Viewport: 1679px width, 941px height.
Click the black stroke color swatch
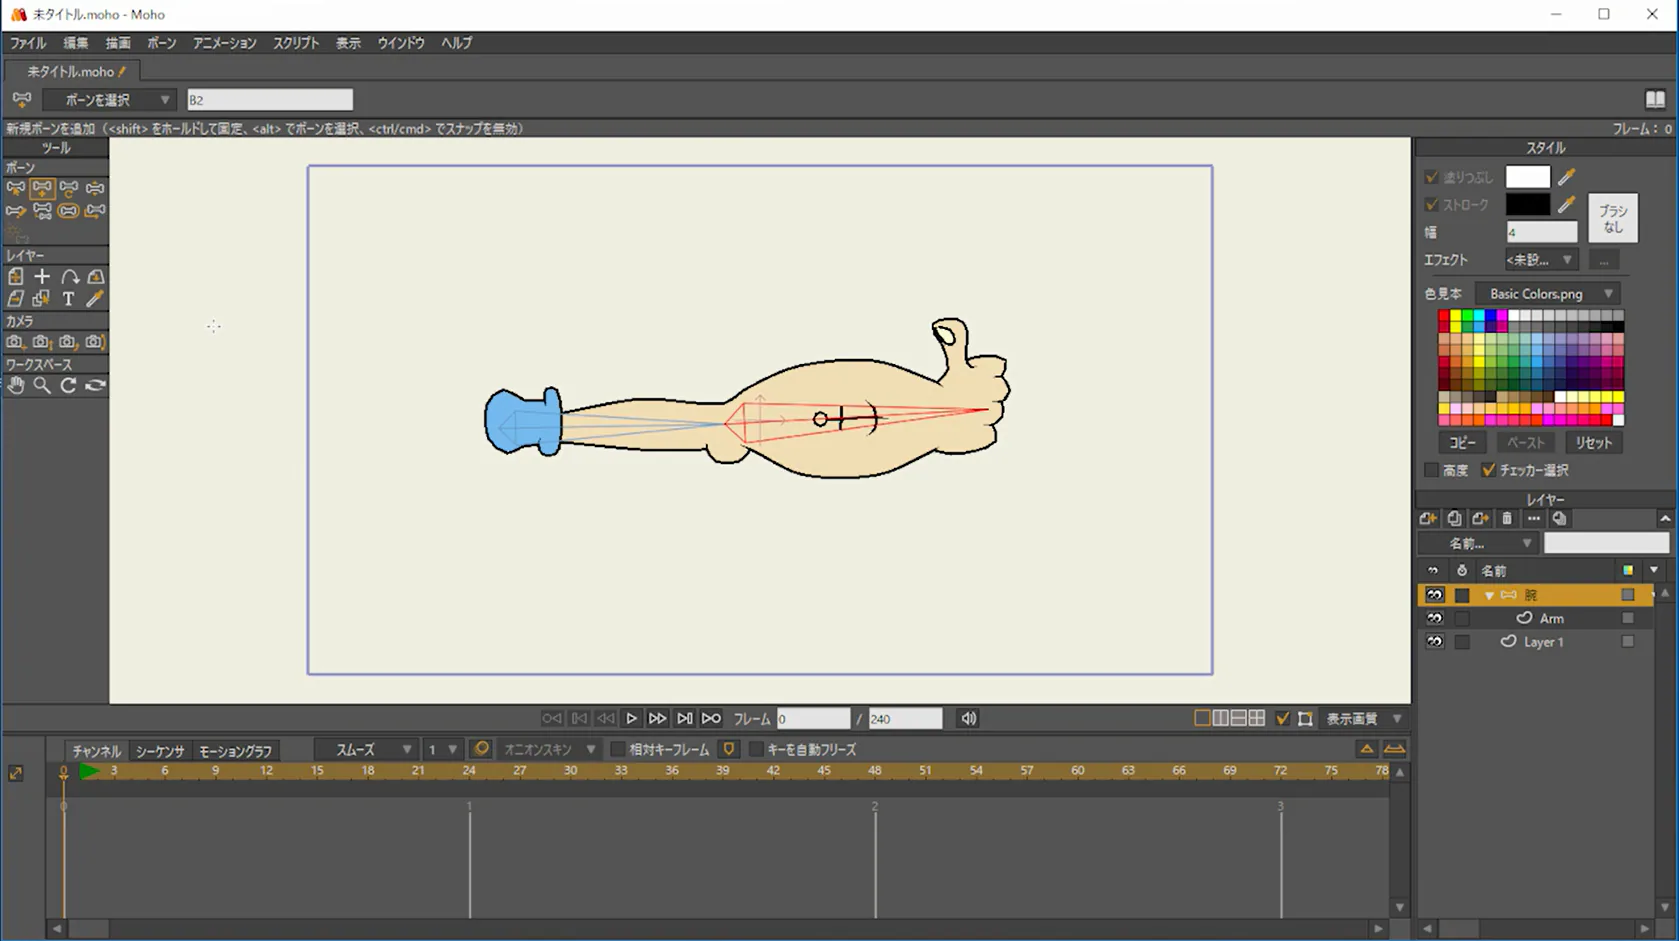(1527, 205)
